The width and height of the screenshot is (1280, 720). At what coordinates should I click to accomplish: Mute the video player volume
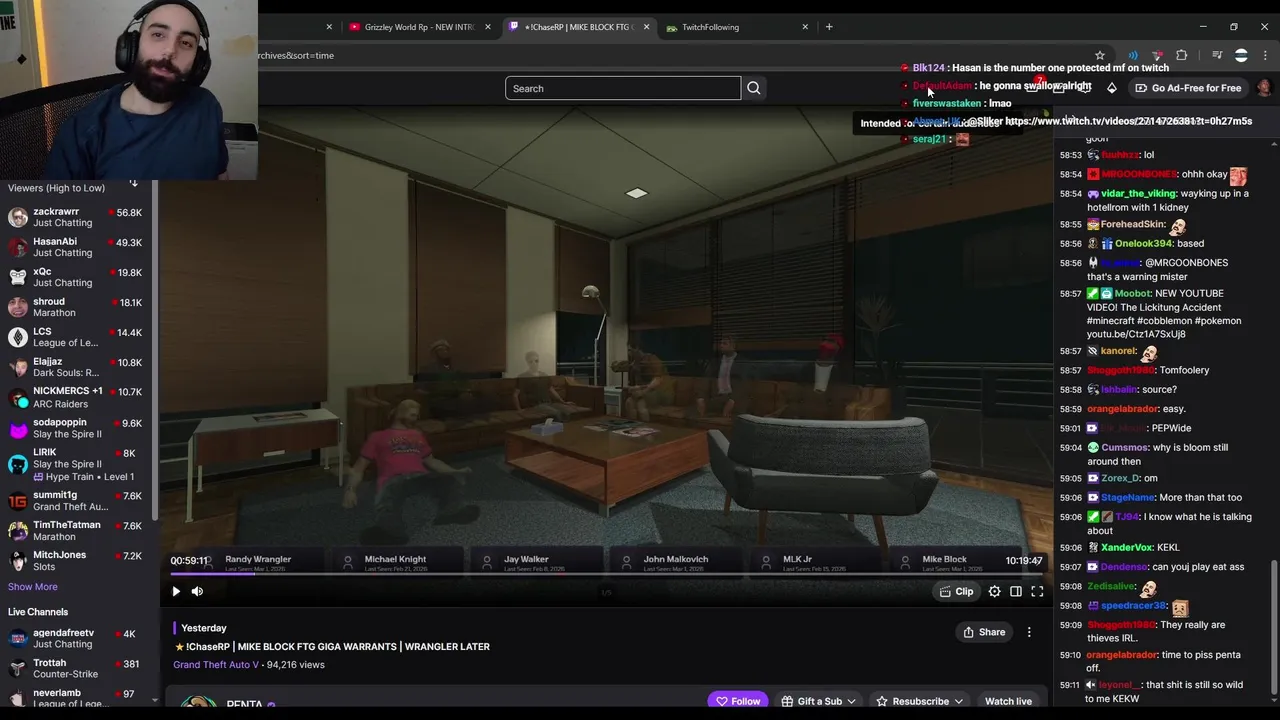pyautogui.click(x=197, y=591)
